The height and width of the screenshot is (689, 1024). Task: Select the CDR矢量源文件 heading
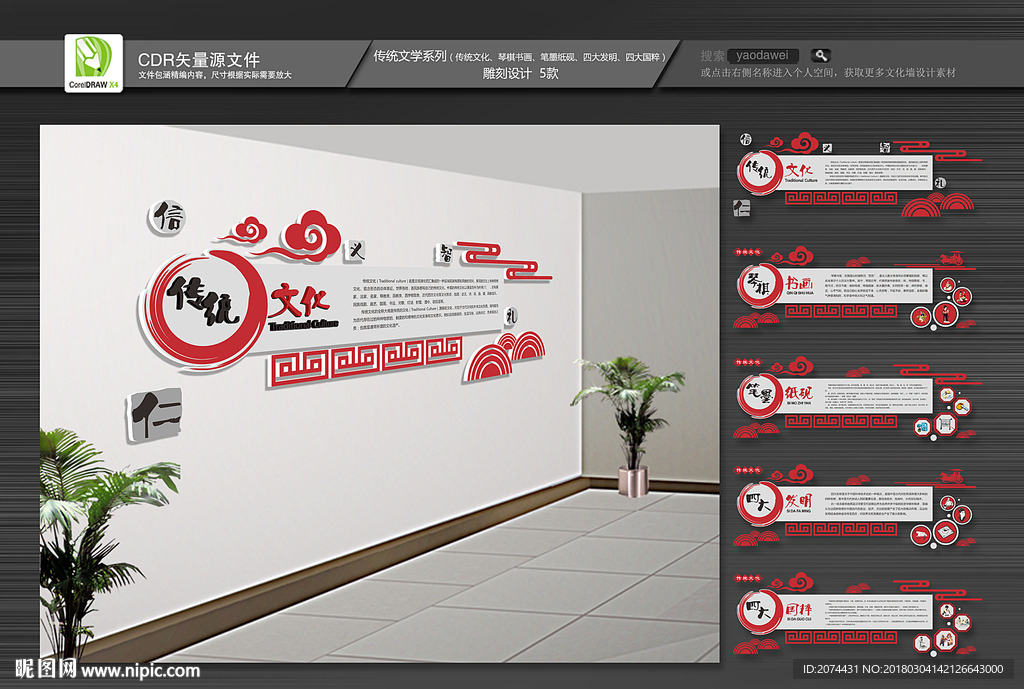[x=199, y=59]
